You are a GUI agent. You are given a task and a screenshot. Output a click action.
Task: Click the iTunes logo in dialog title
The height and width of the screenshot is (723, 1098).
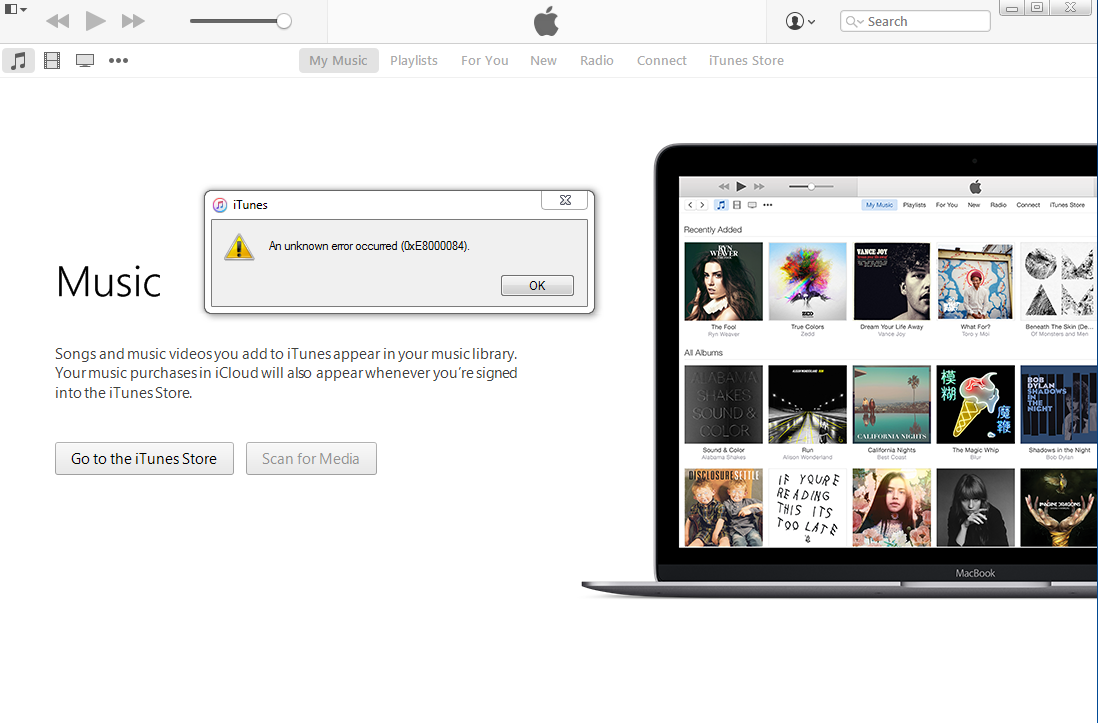pos(220,205)
